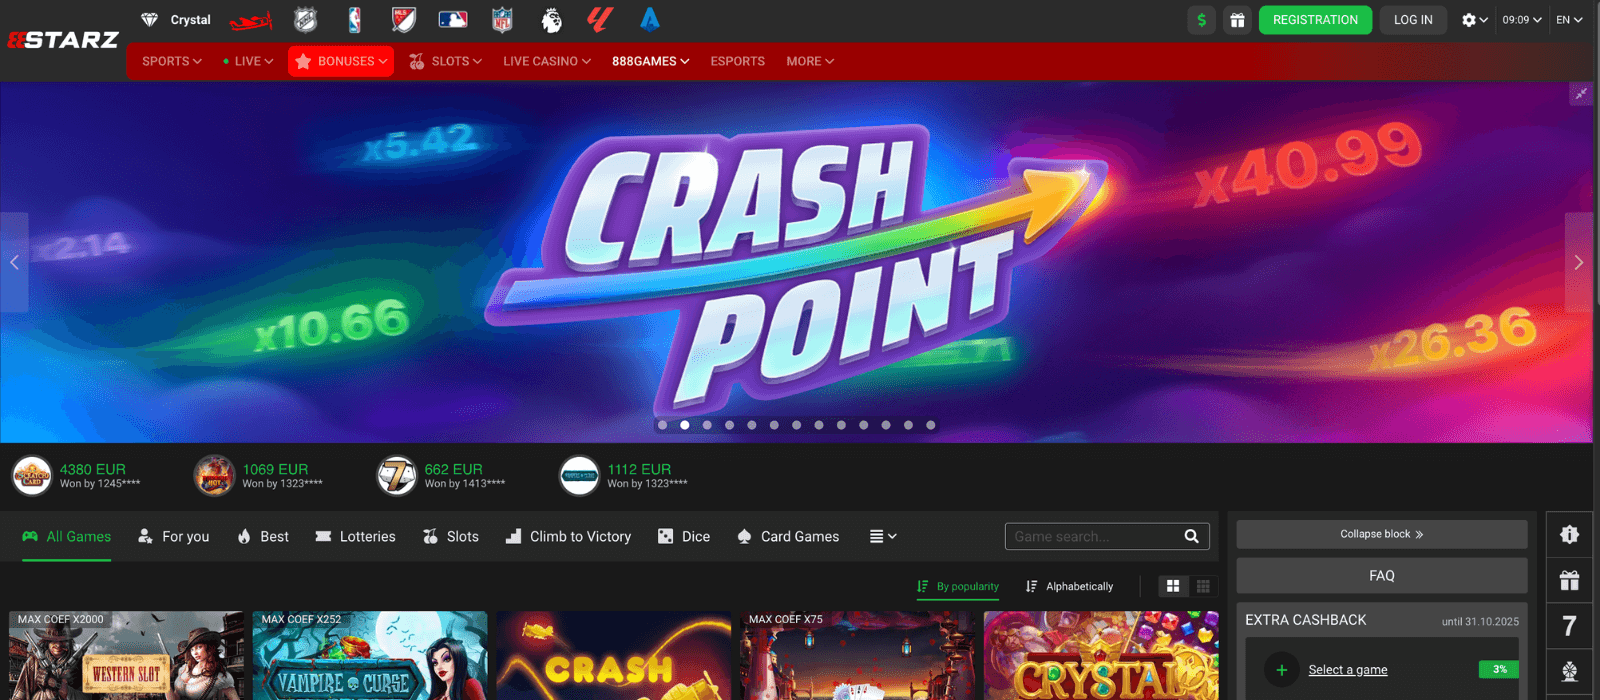Click the search magnifier icon
The height and width of the screenshot is (700, 1600).
tap(1191, 537)
